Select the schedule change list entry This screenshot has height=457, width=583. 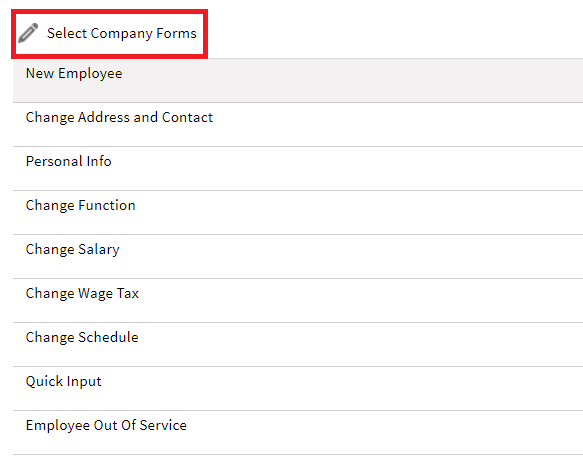[298, 344]
